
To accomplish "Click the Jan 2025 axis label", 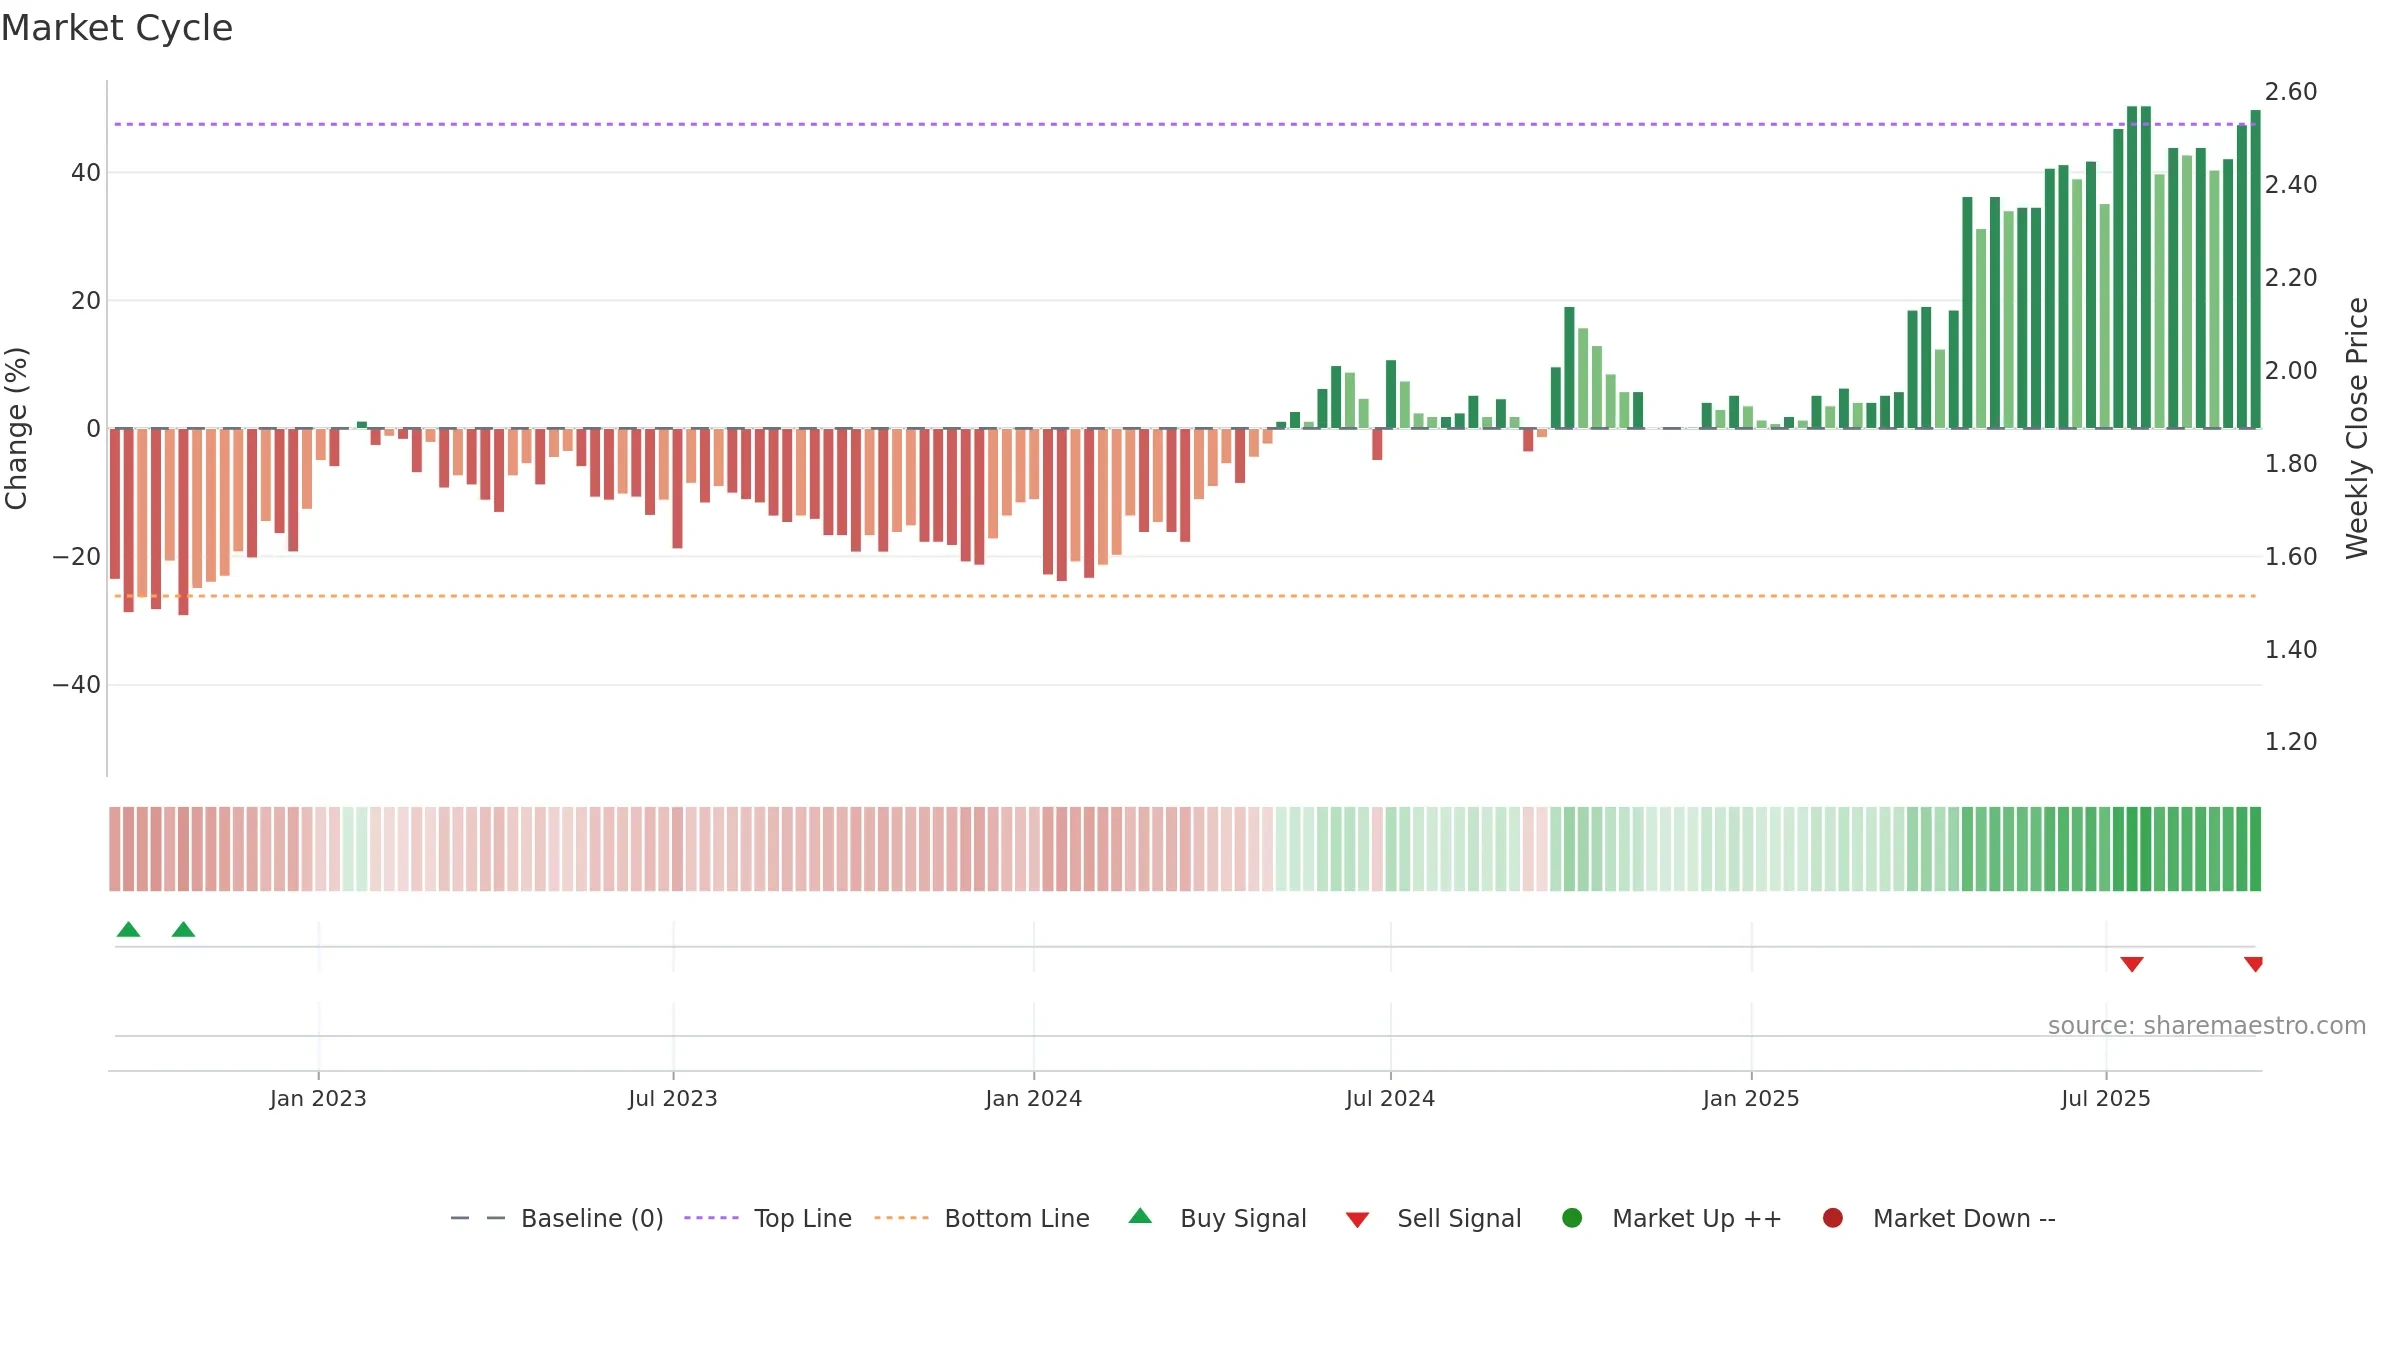I will pyautogui.click(x=1751, y=1098).
